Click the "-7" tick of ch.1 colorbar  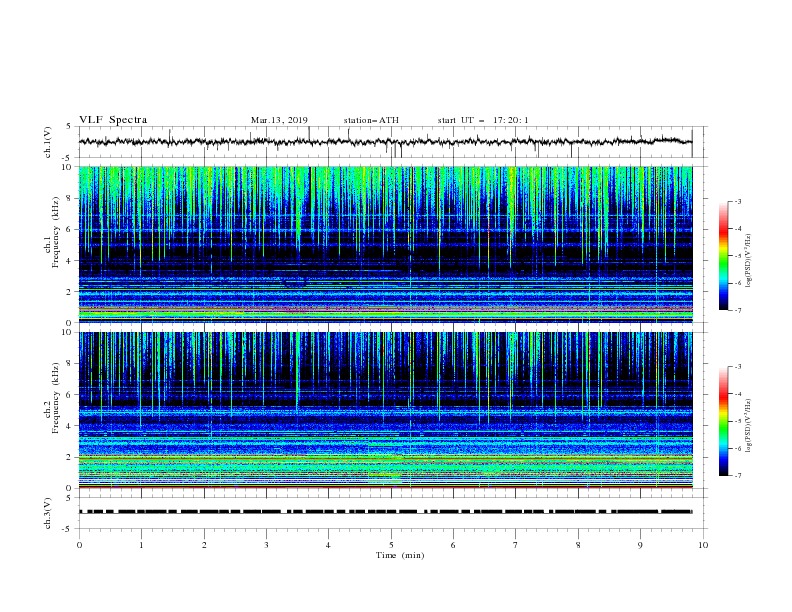[x=737, y=310]
